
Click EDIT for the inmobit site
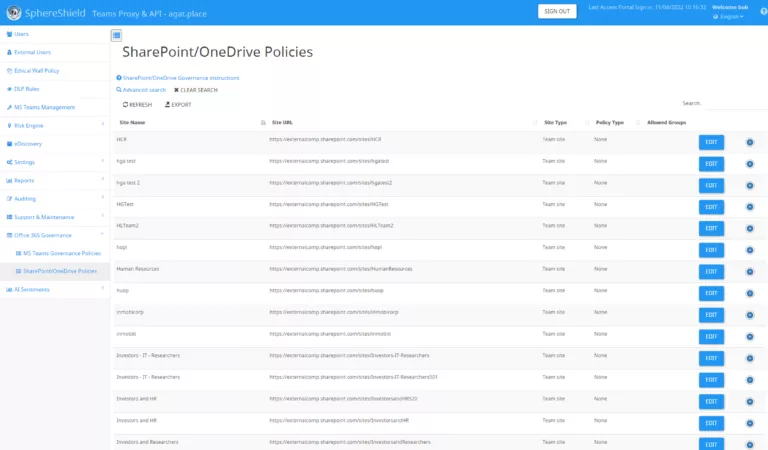(x=711, y=337)
